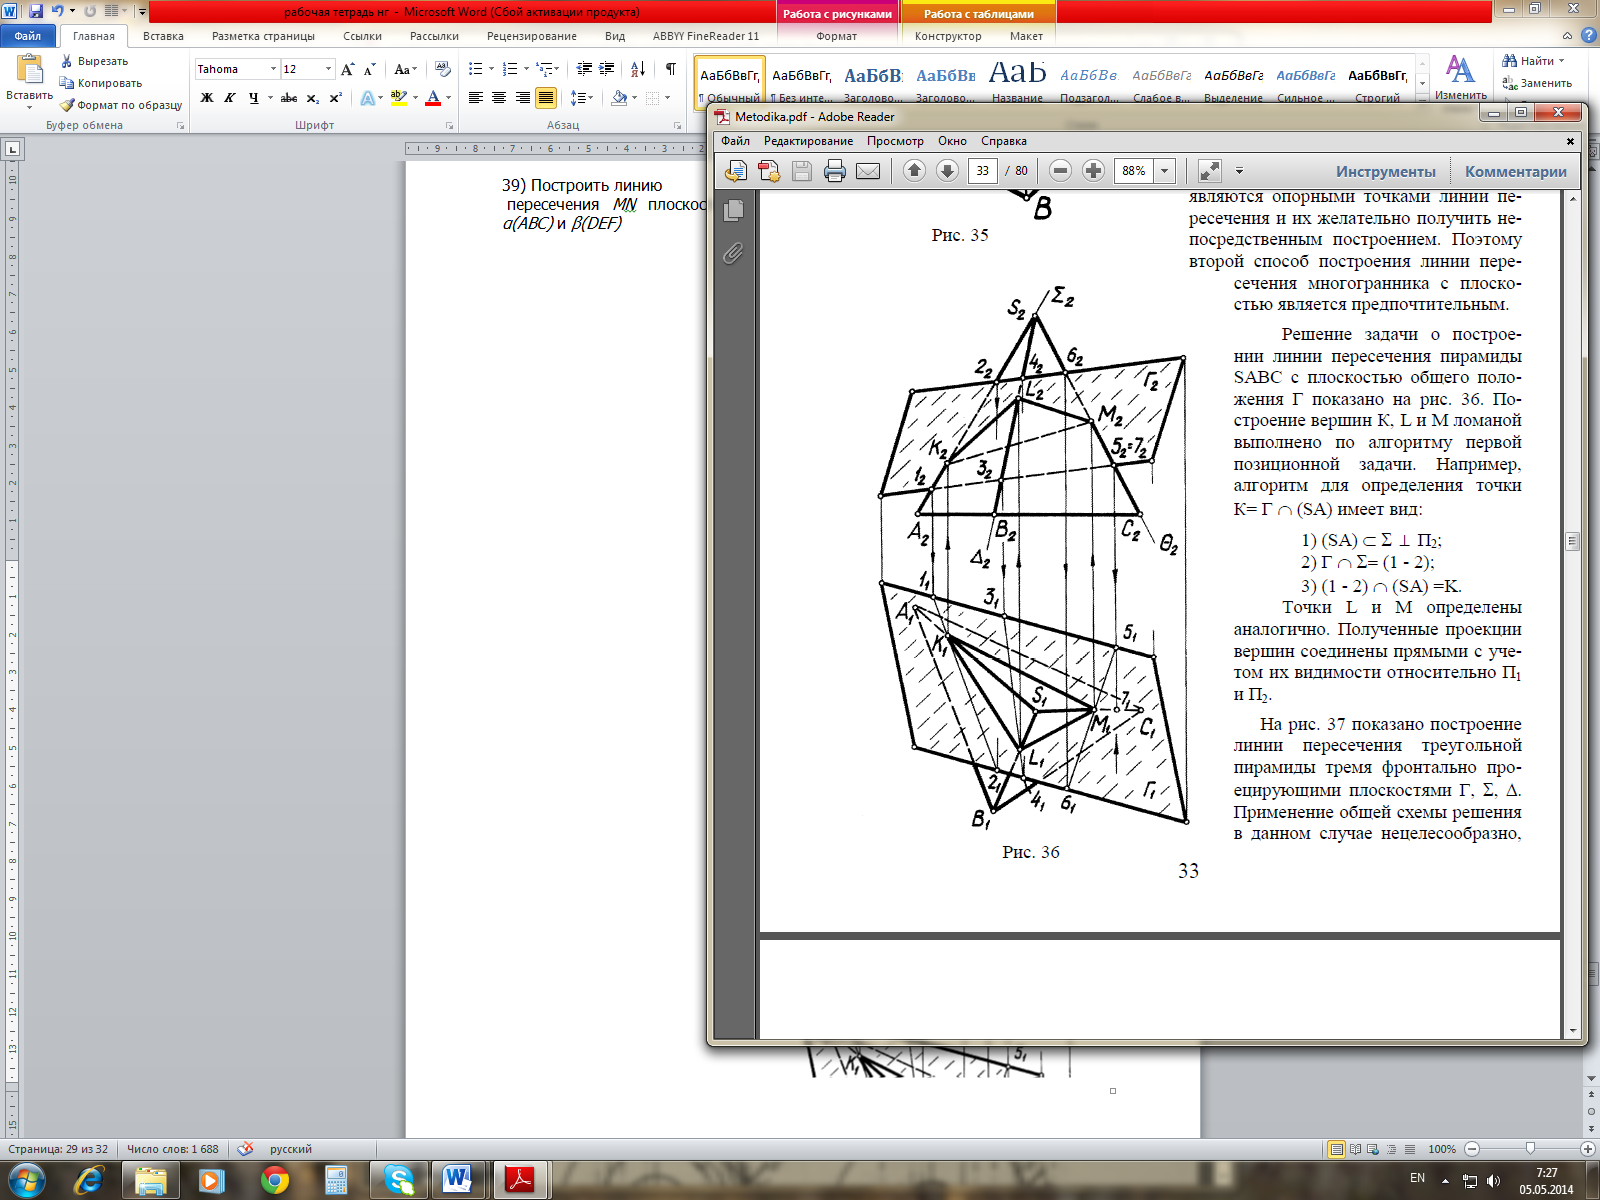Click the Print icon in Adobe Reader

point(835,171)
